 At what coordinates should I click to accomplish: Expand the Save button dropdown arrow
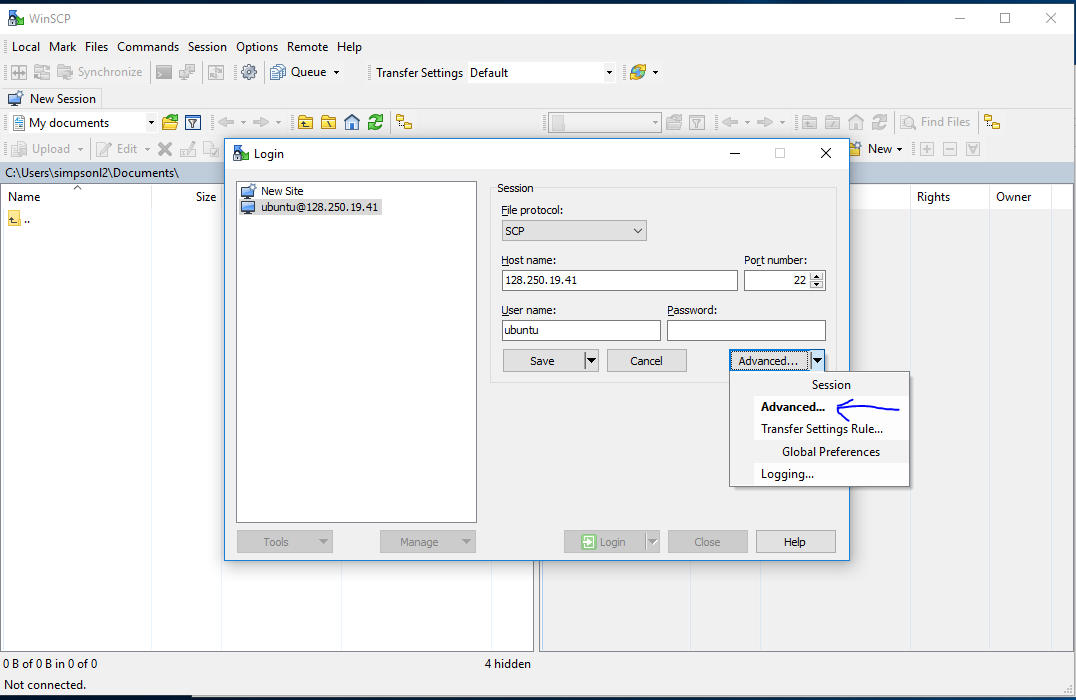591,361
